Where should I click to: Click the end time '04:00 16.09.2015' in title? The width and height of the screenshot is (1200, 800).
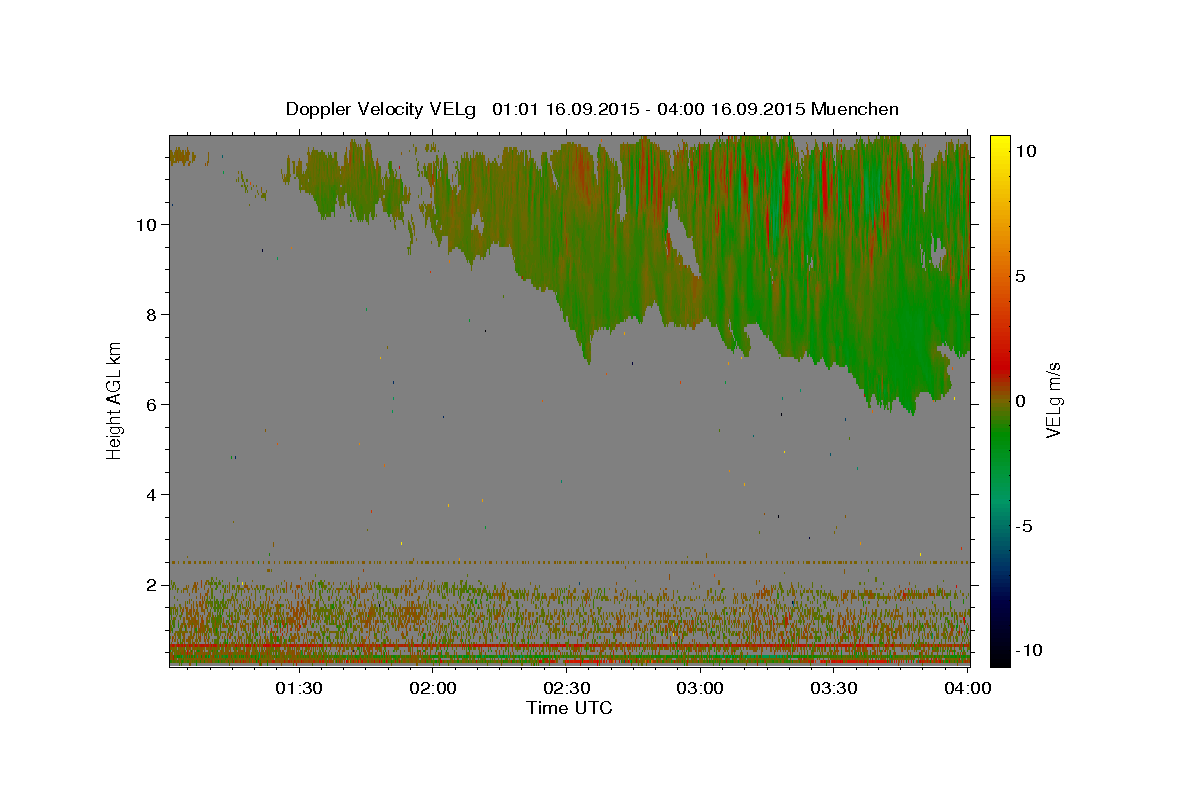pos(729,109)
